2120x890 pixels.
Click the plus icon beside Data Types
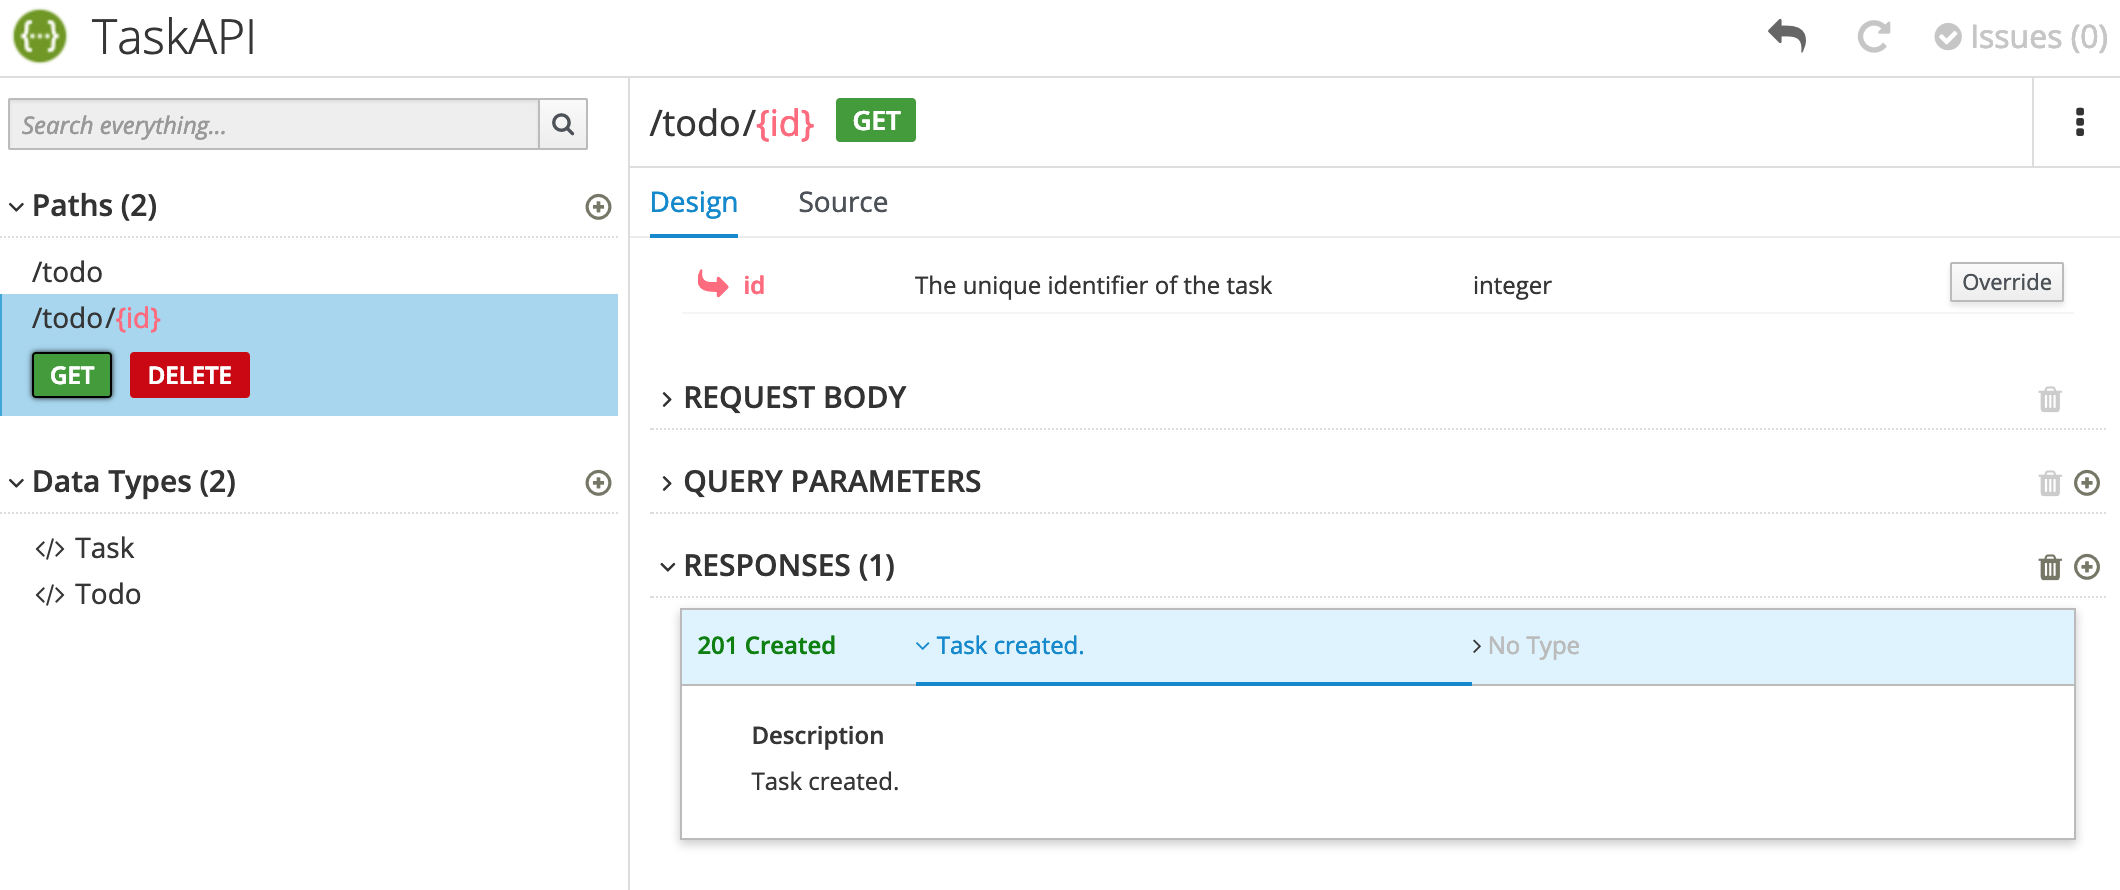(x=598, y=483)
